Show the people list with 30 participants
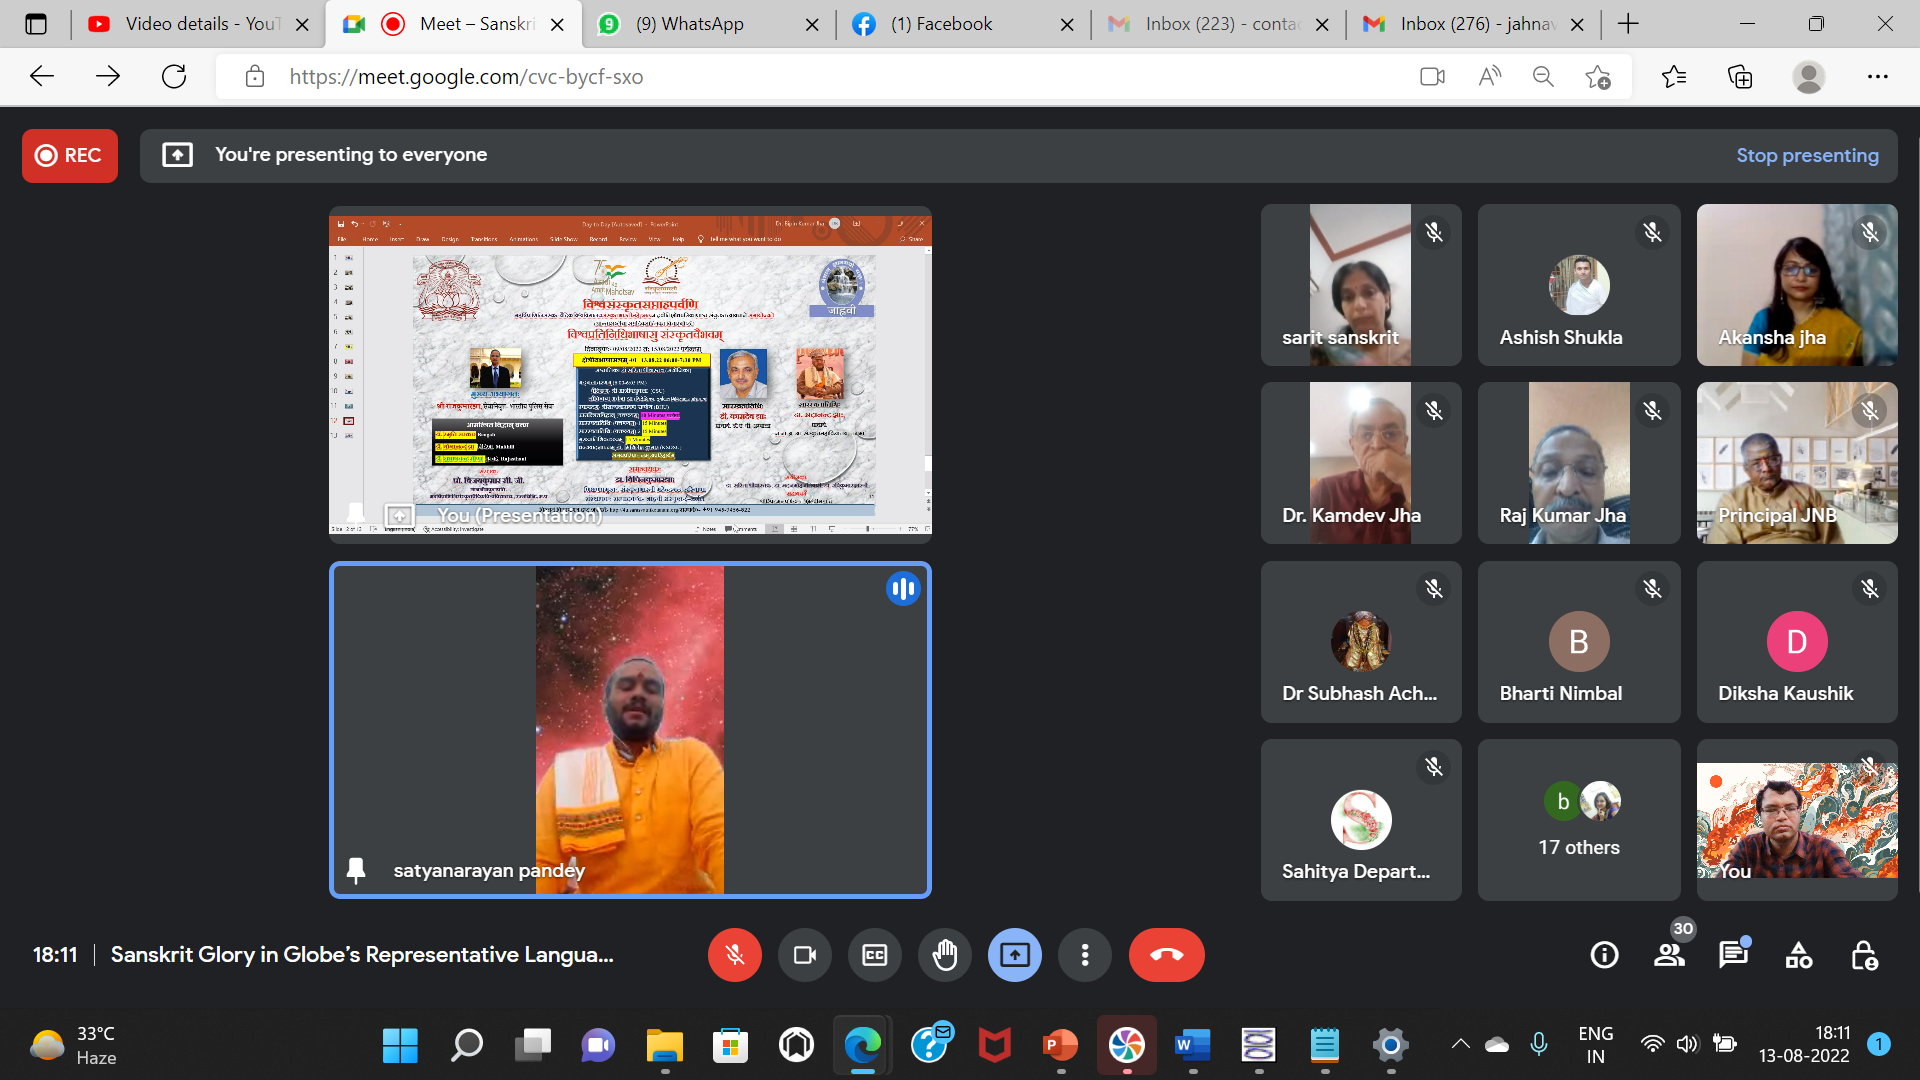The image size is (1920, 1080). (x=1669, y=955)
